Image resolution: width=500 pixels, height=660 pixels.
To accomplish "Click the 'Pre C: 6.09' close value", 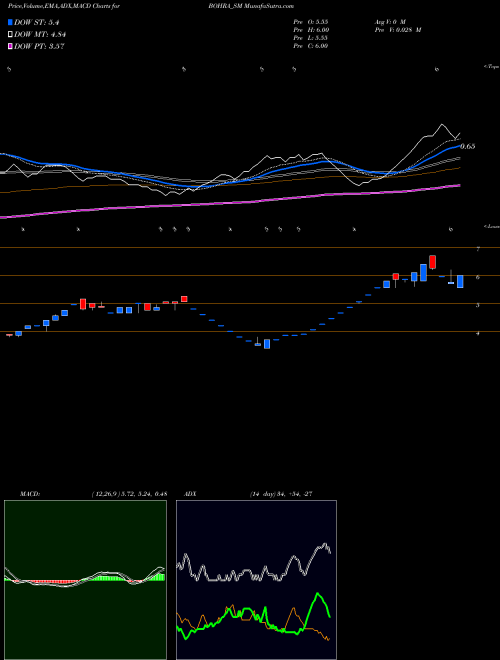I will (x=311, y=46).
